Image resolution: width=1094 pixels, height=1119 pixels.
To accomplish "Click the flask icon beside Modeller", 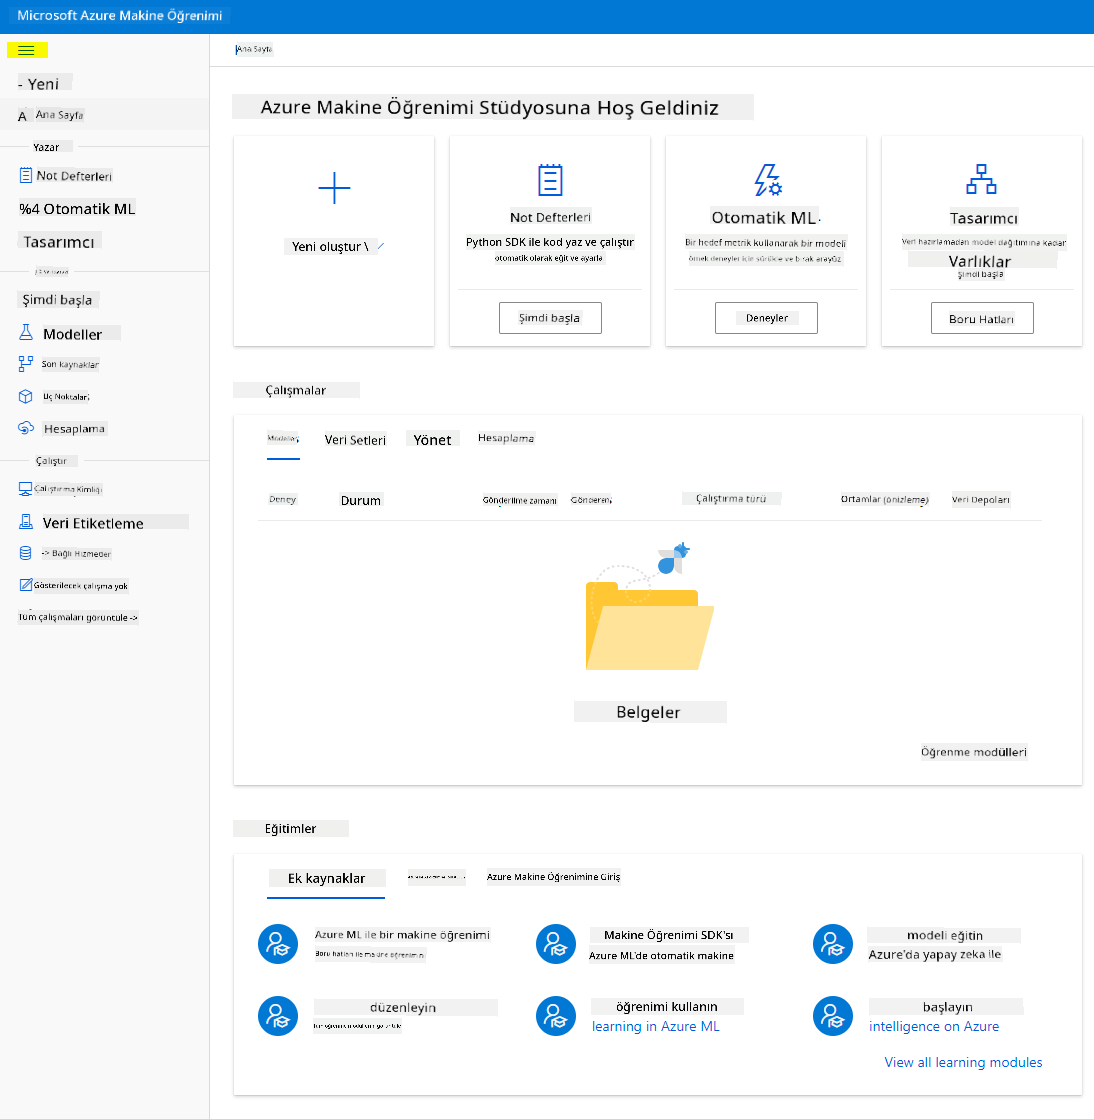I will [x=26, y=333].
